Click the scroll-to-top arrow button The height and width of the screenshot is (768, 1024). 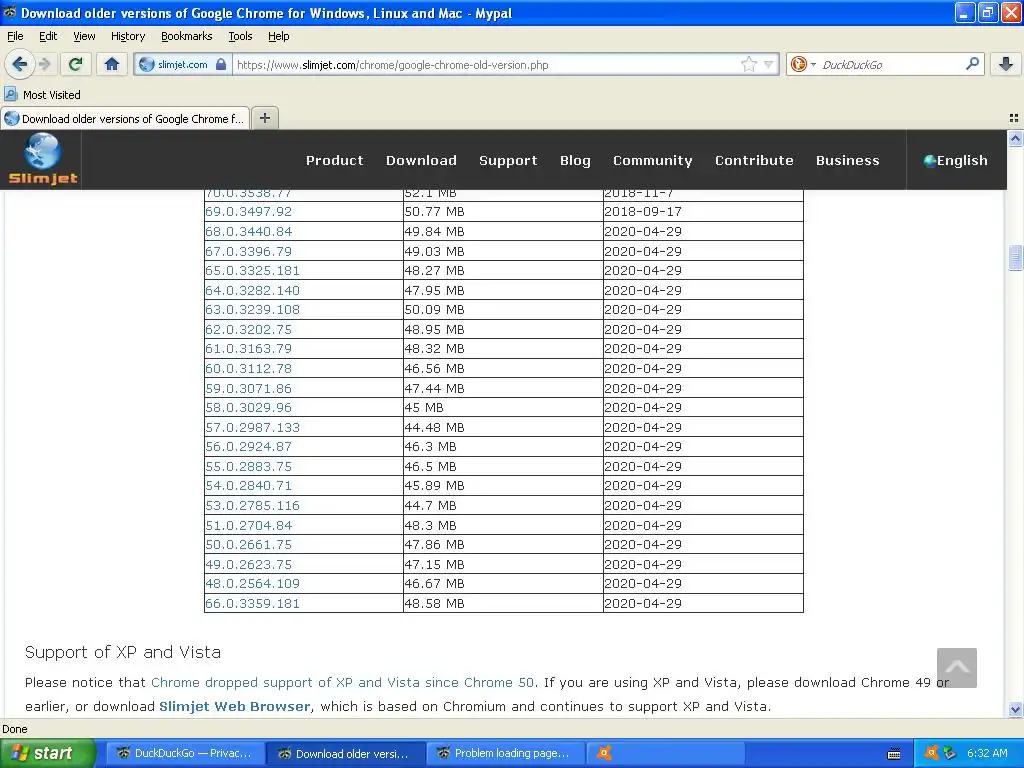956,667
